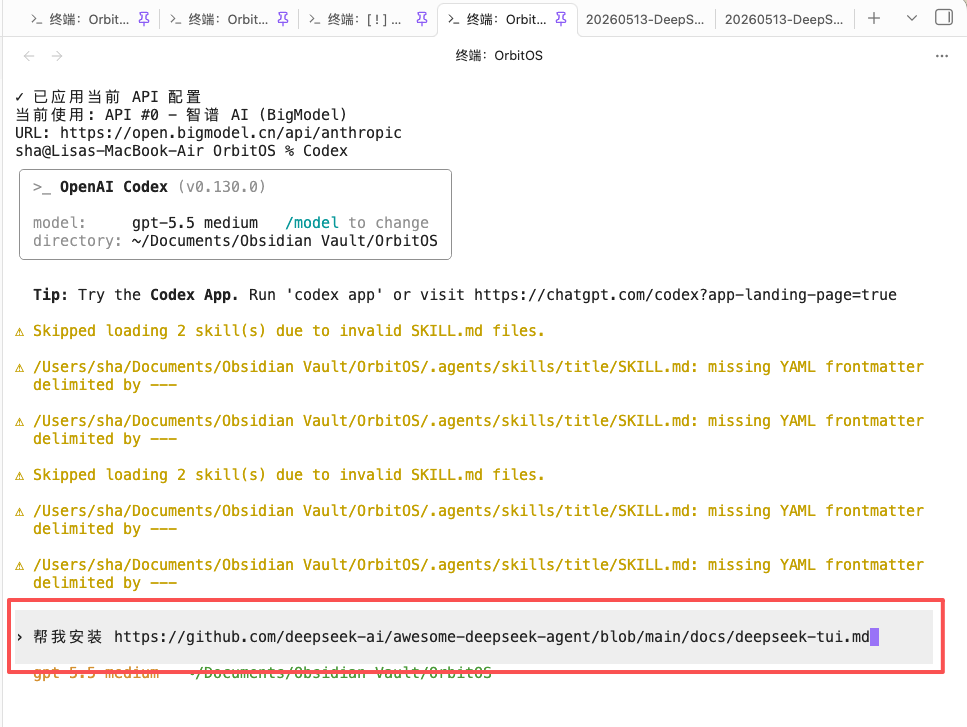967x727 pixels.
Task: Open the tab list dropdown chevron
Action: (911, 18)
